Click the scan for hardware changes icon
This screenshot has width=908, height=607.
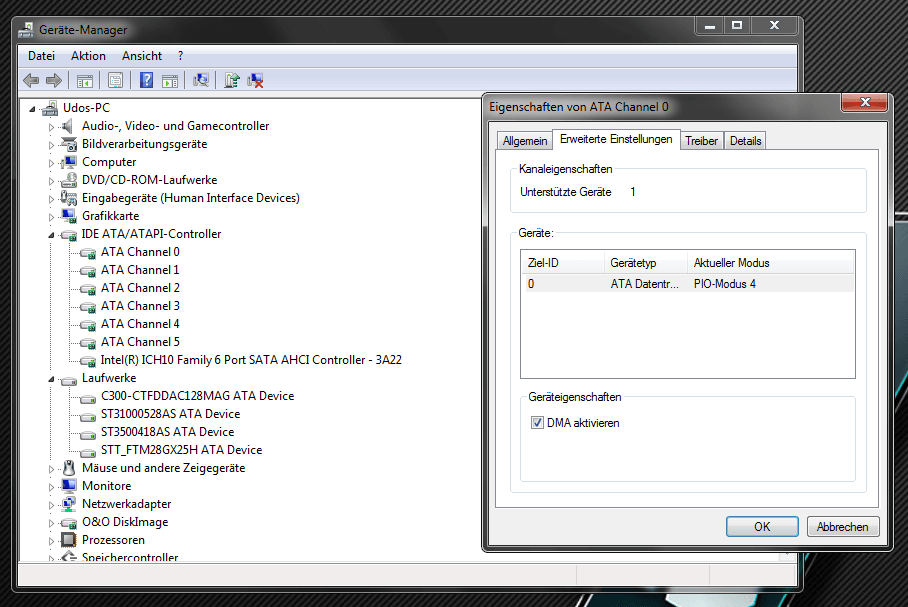(201, 80)
